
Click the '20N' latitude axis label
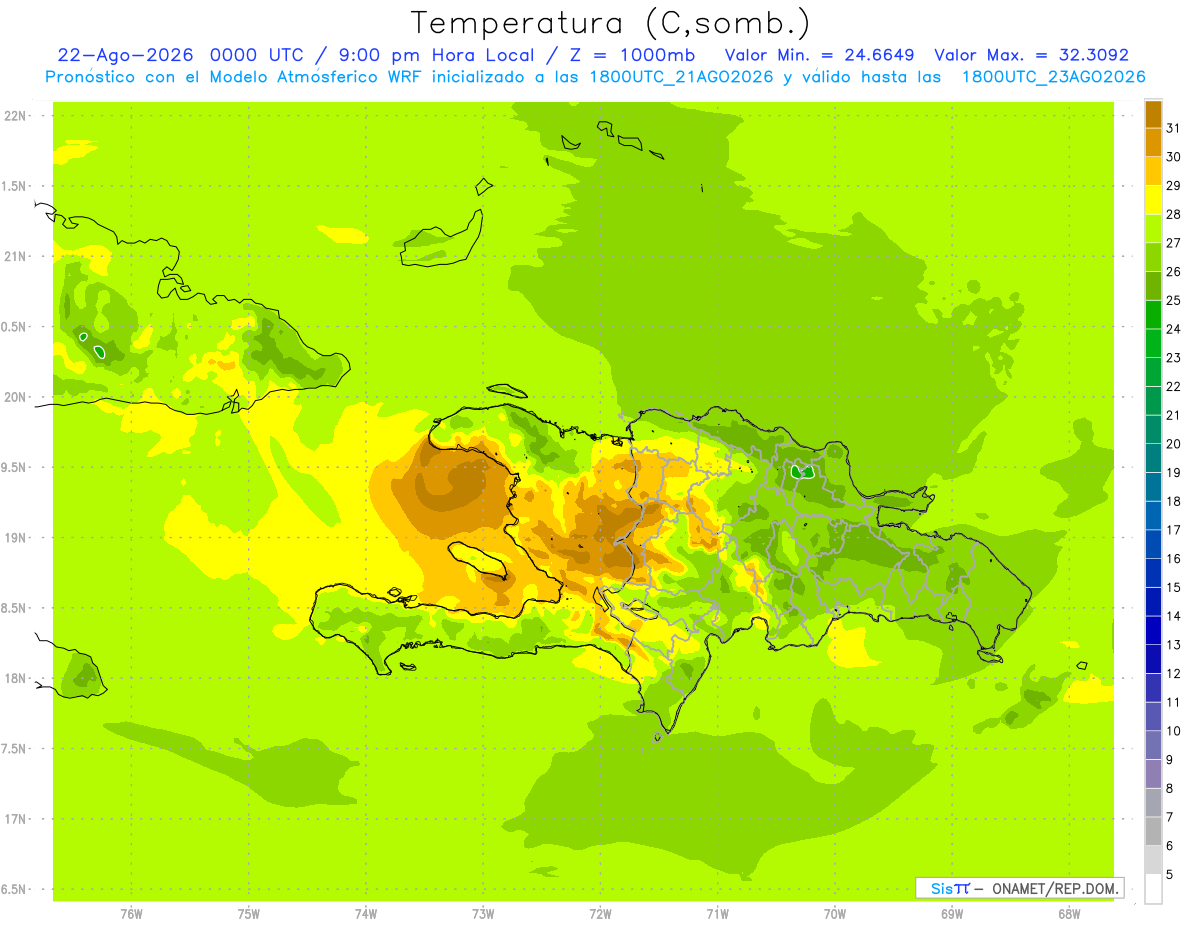tap(16, 398)
